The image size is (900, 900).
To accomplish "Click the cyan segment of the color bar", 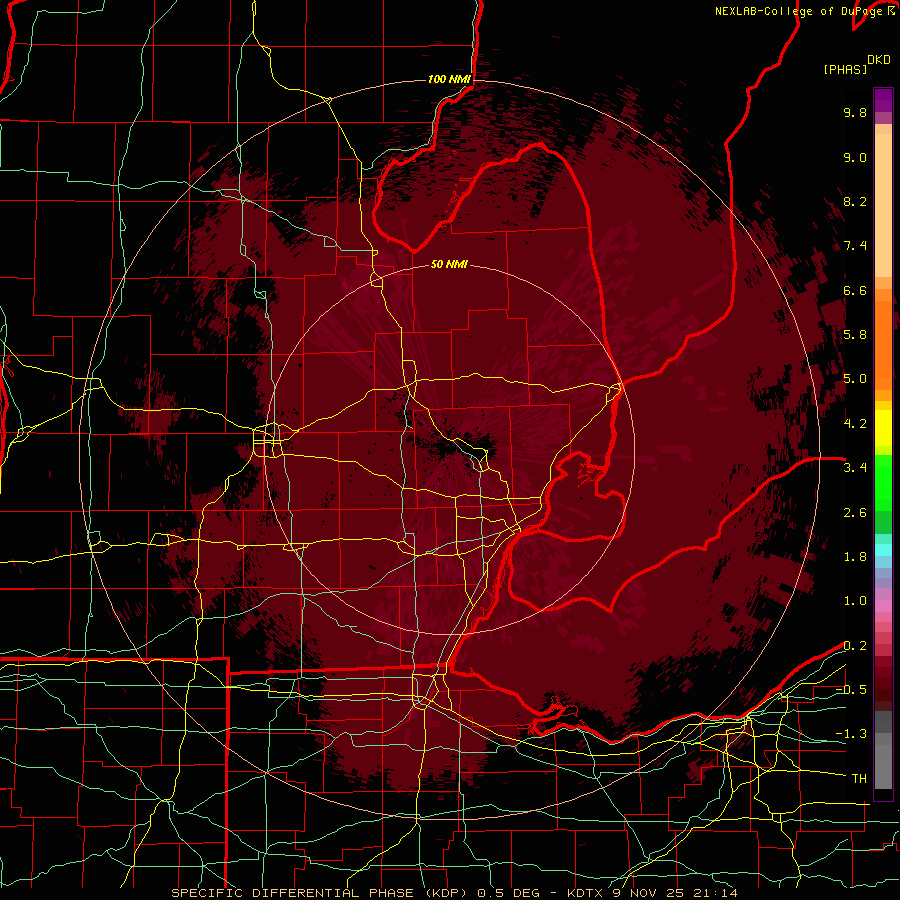I will (883, 550).
